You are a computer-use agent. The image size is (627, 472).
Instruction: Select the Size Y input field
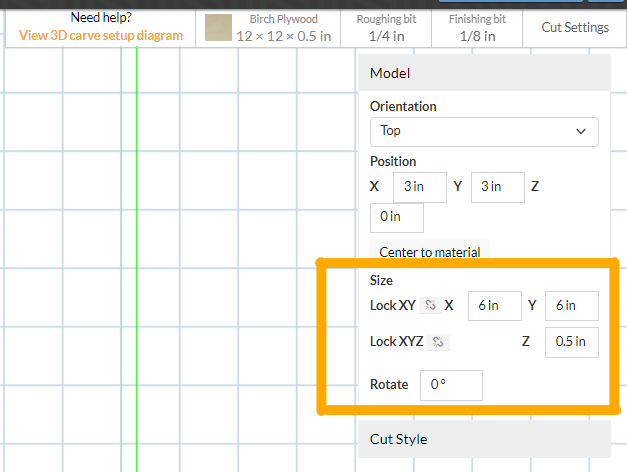coord(572,305)
